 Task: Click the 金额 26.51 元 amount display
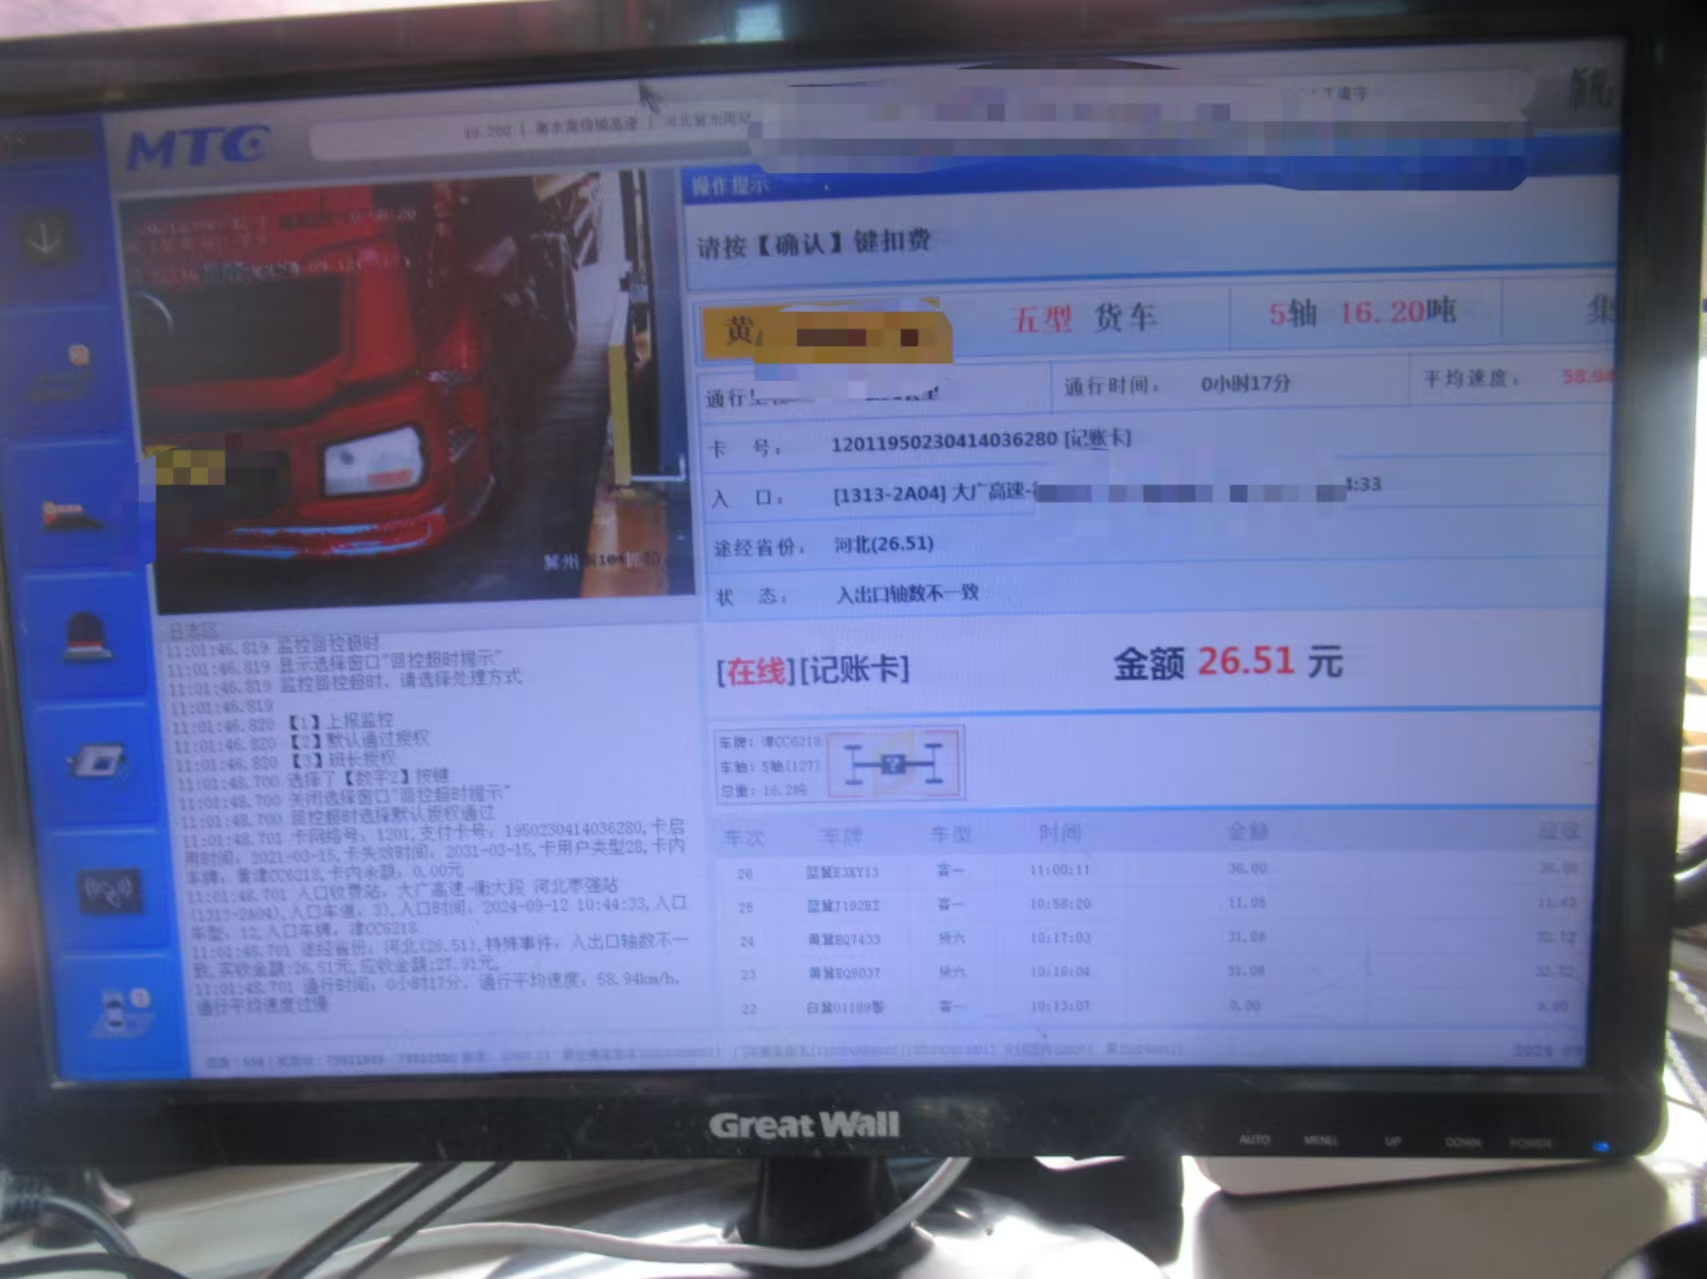pos(1227,662)
